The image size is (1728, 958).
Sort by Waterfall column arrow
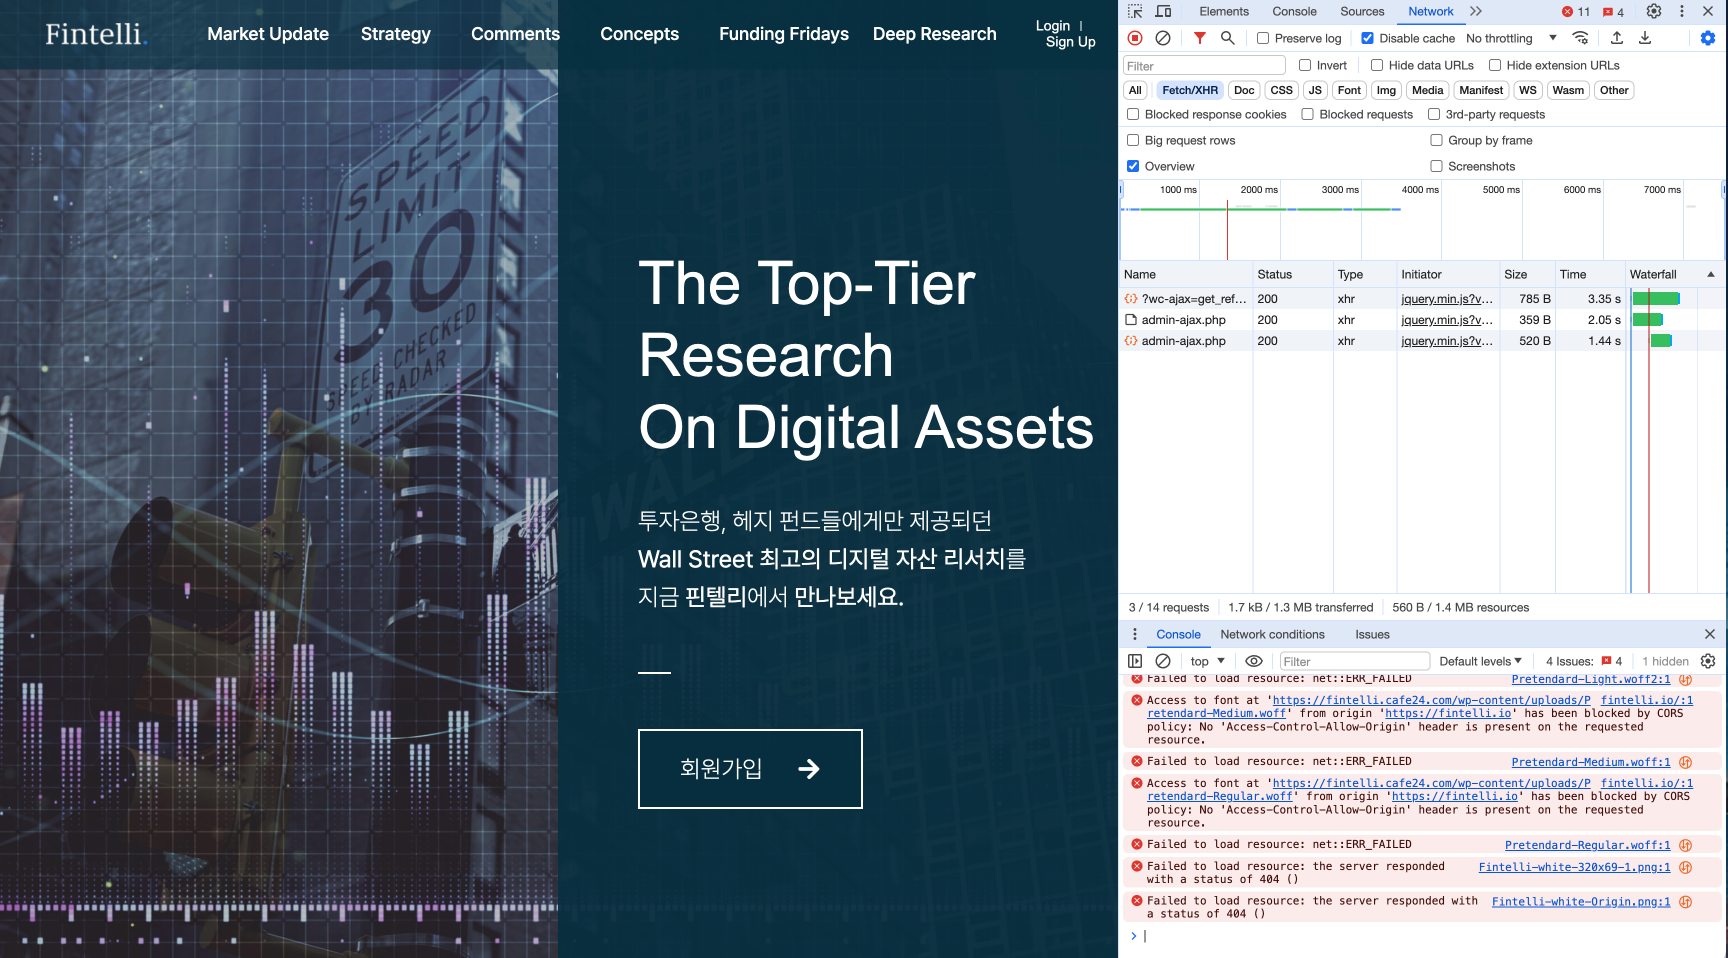click(1711, 274)
